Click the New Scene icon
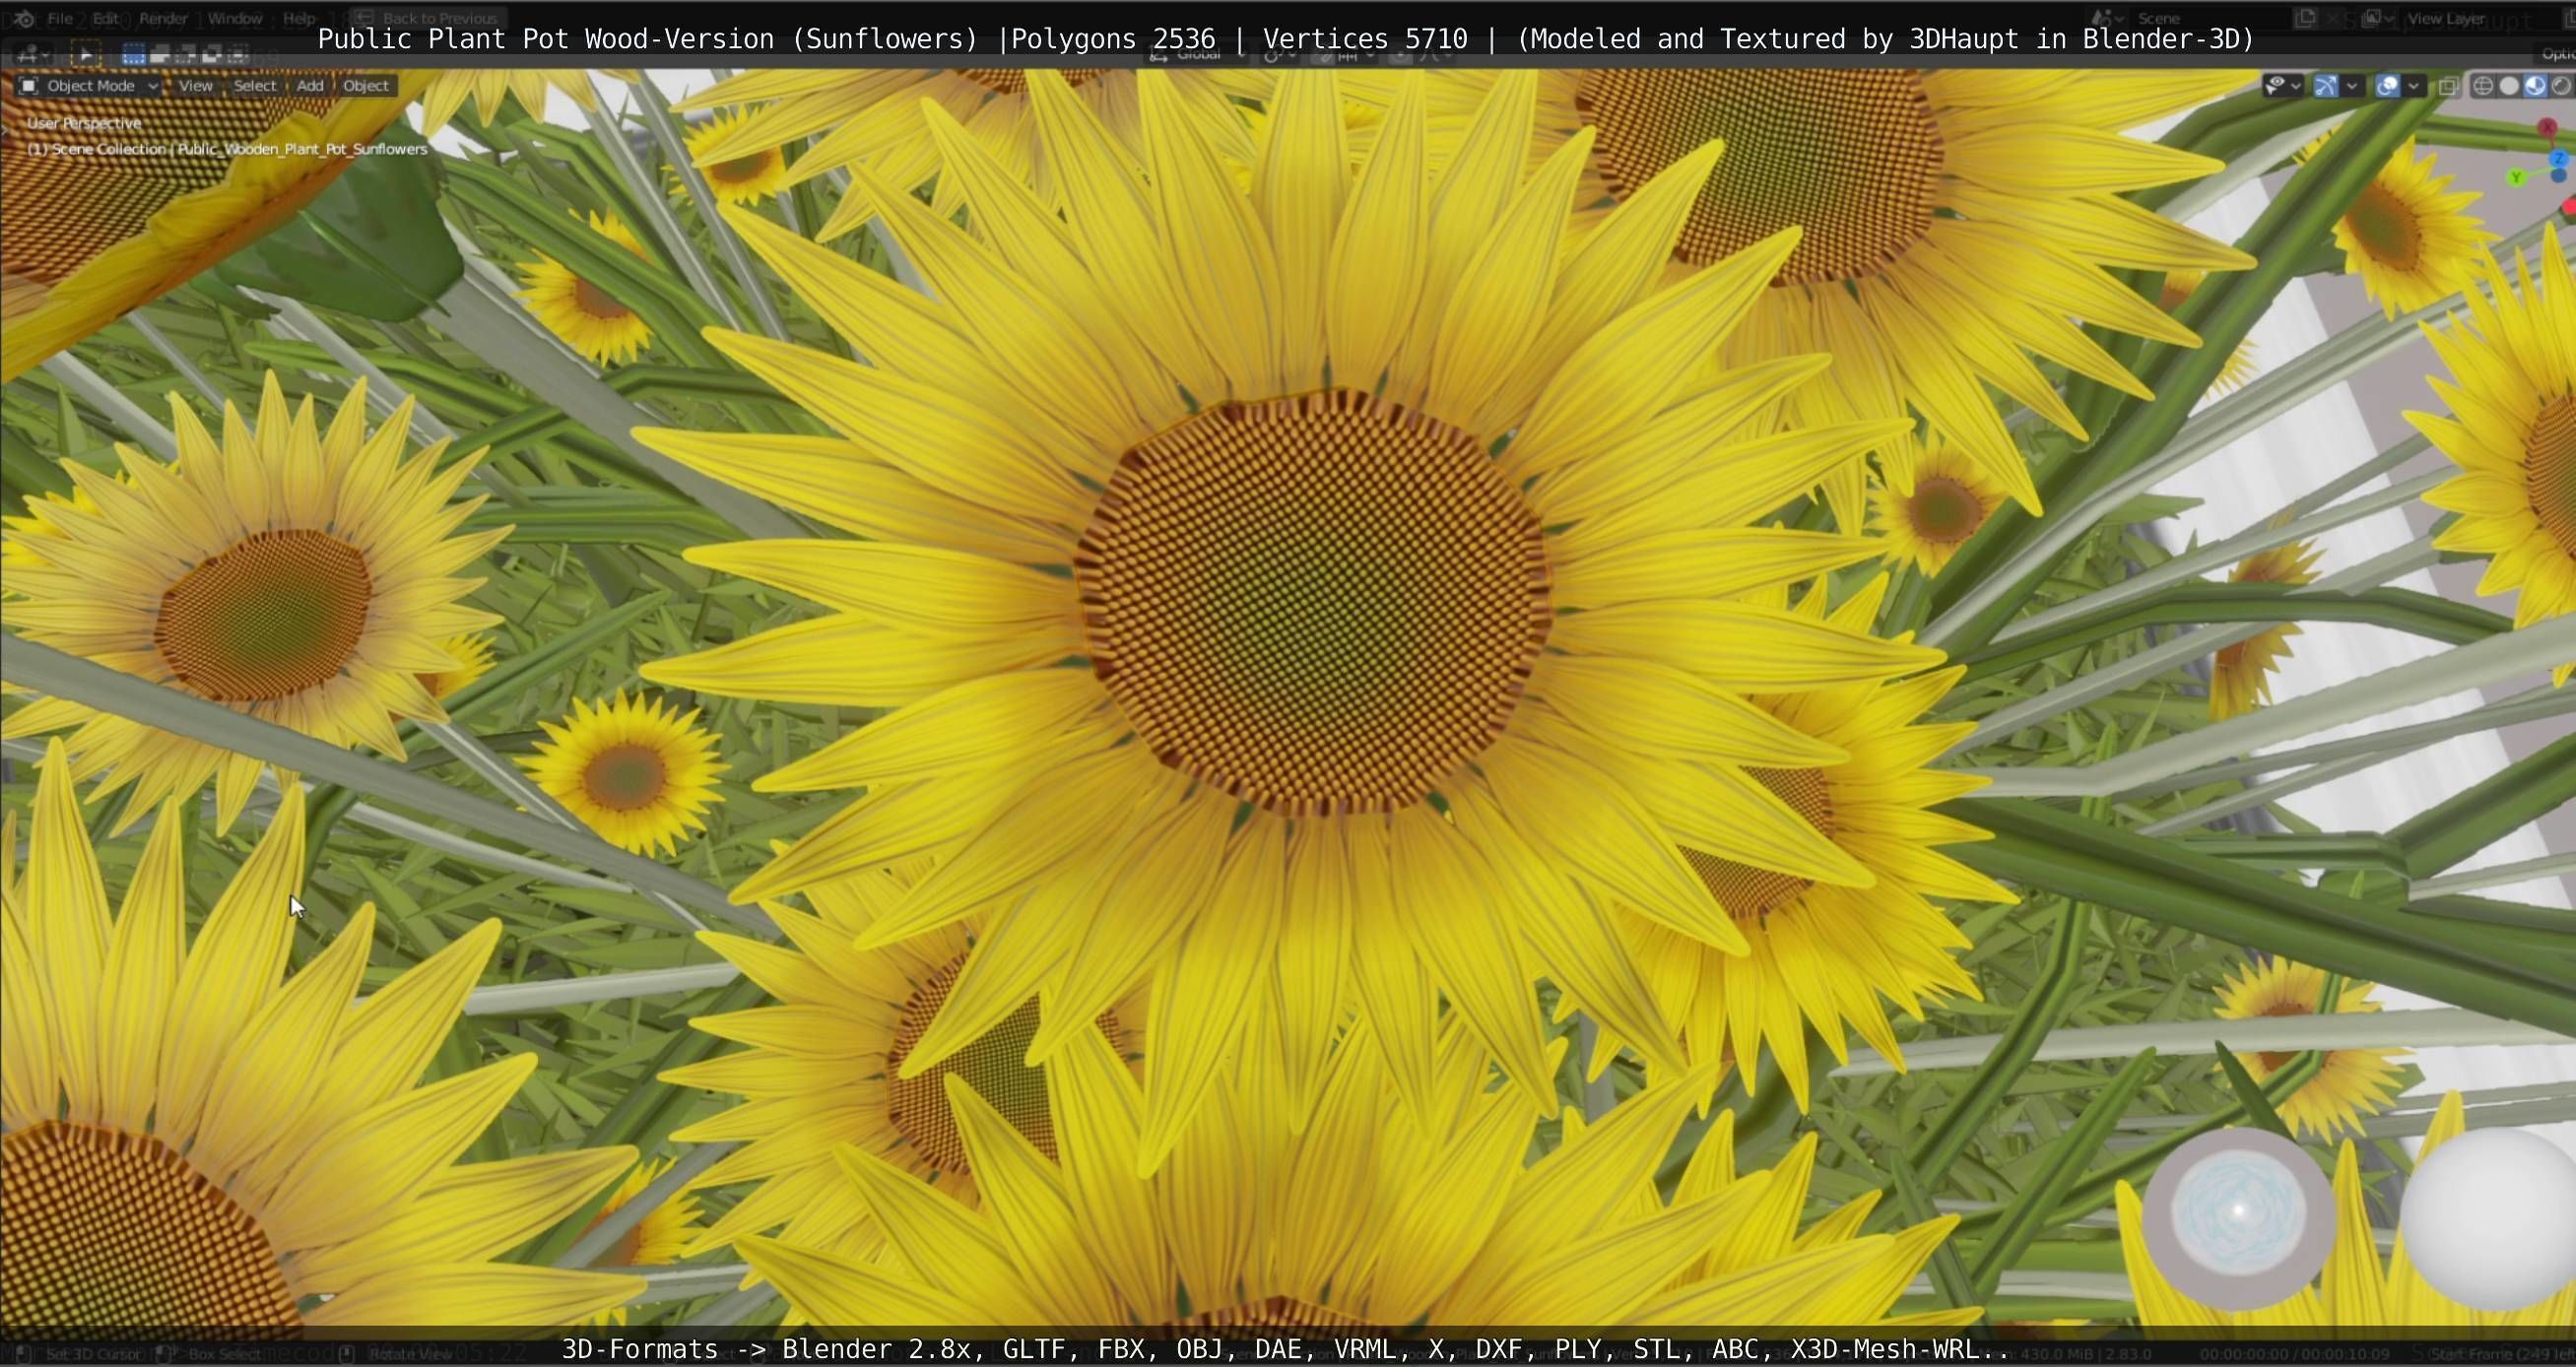2576x1367 pixels. [2306, 18]
